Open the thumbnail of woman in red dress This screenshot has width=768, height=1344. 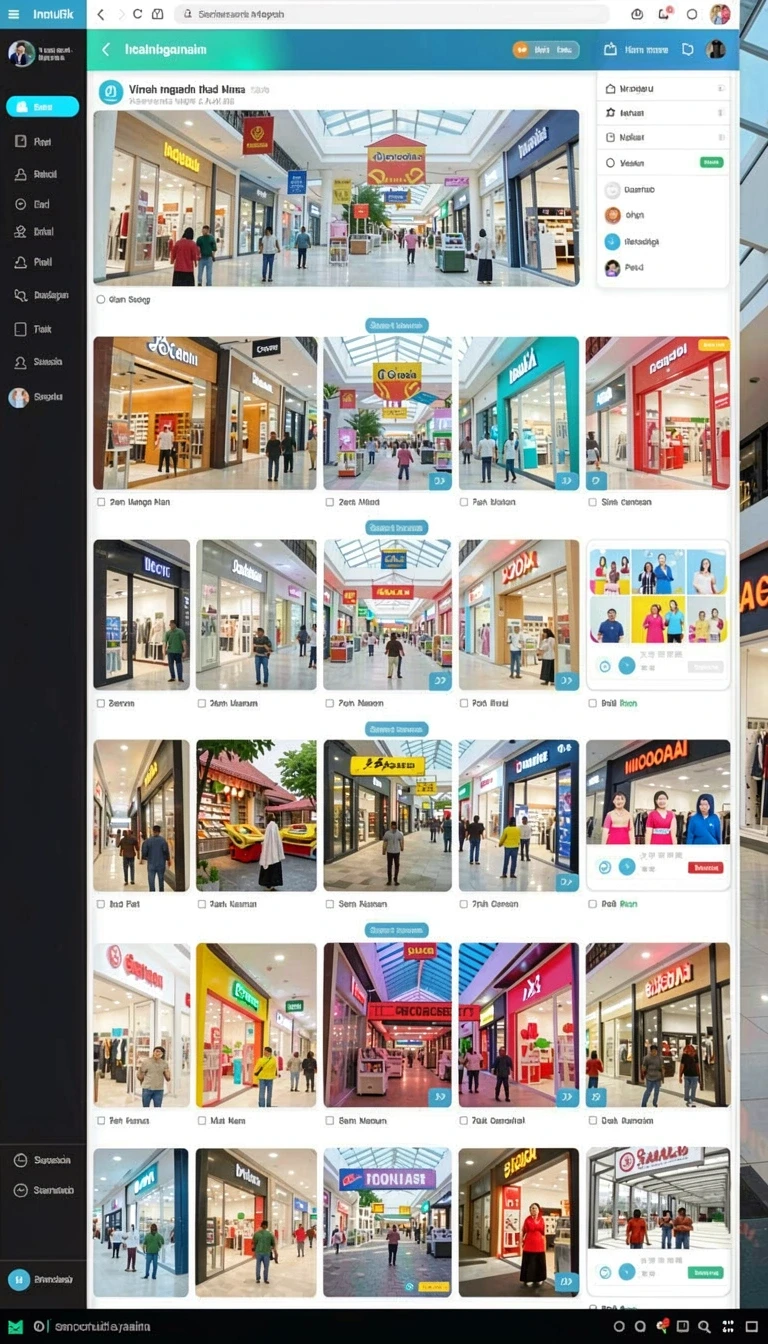click(518, 1223)
